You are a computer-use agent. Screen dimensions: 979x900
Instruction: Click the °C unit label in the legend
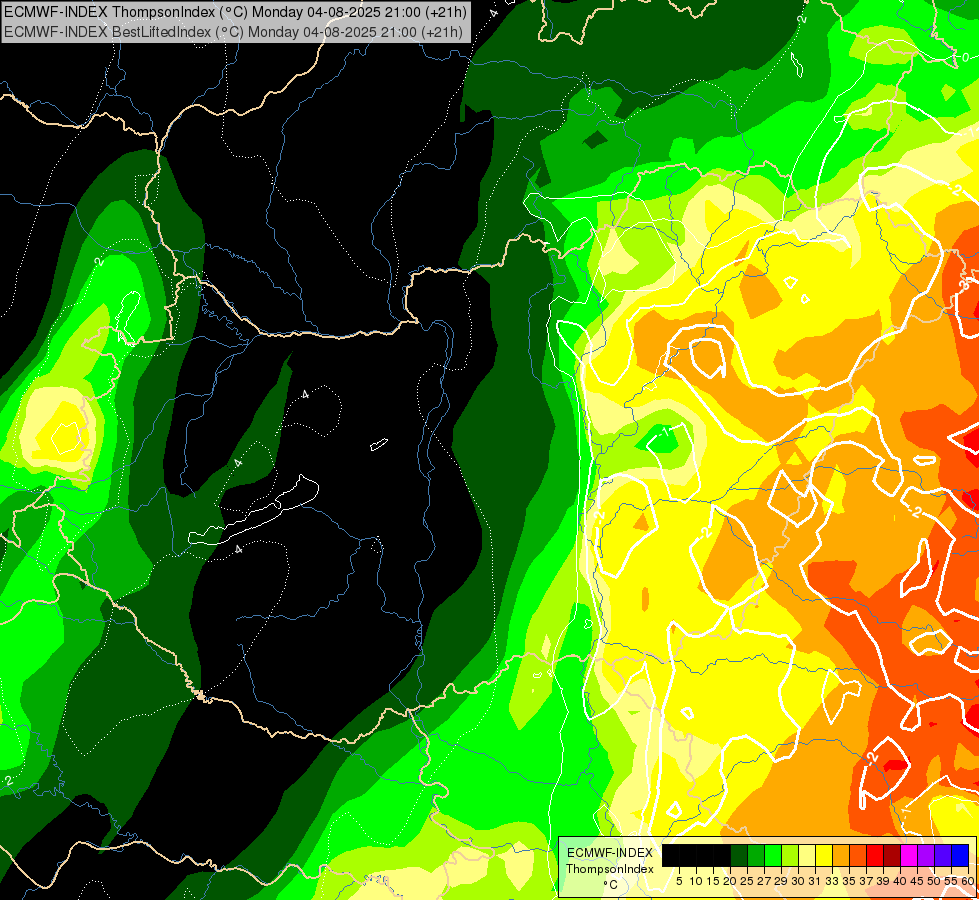(611, 885)
